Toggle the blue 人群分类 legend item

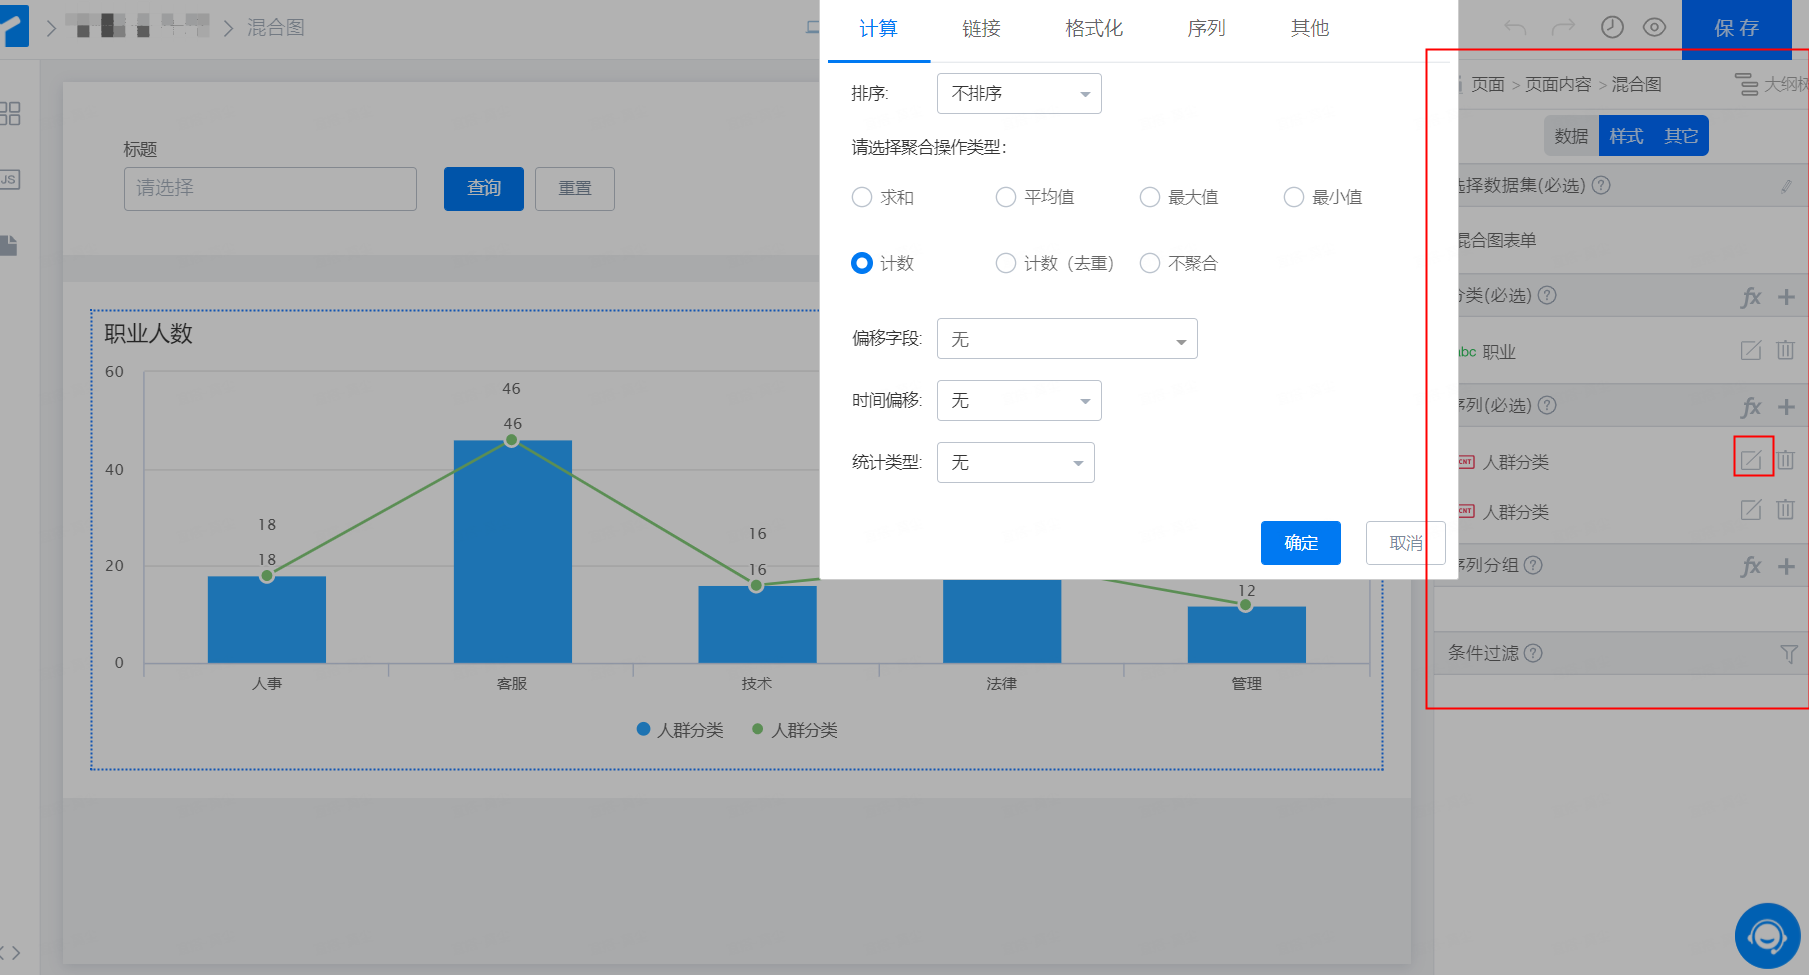[680, 730]
